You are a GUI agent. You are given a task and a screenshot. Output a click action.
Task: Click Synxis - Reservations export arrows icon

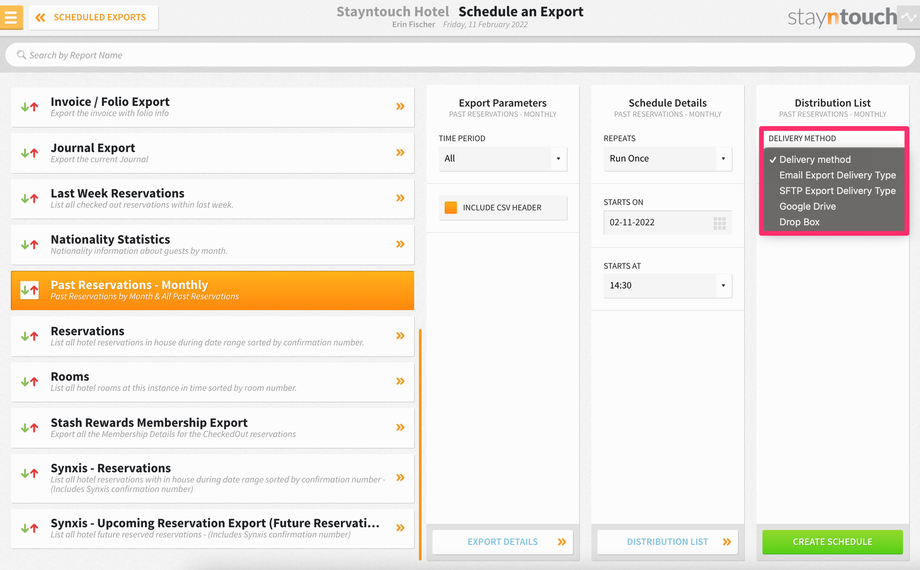(29, 473)
